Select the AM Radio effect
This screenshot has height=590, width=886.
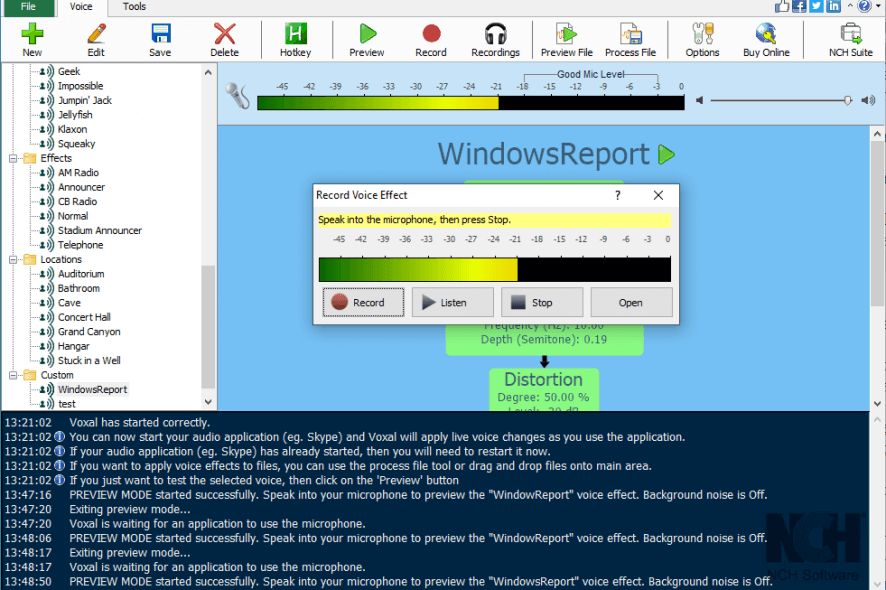78,172
